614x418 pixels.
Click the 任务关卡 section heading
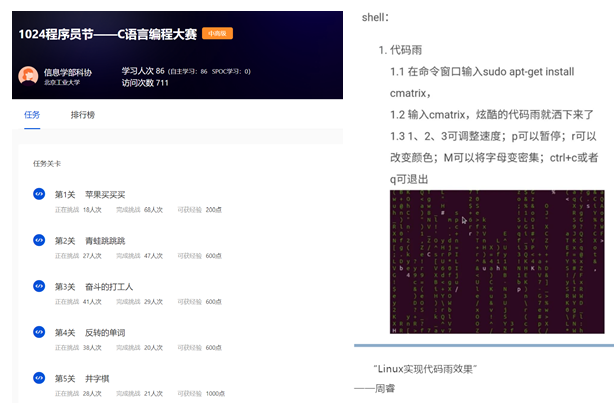point(47,162)
